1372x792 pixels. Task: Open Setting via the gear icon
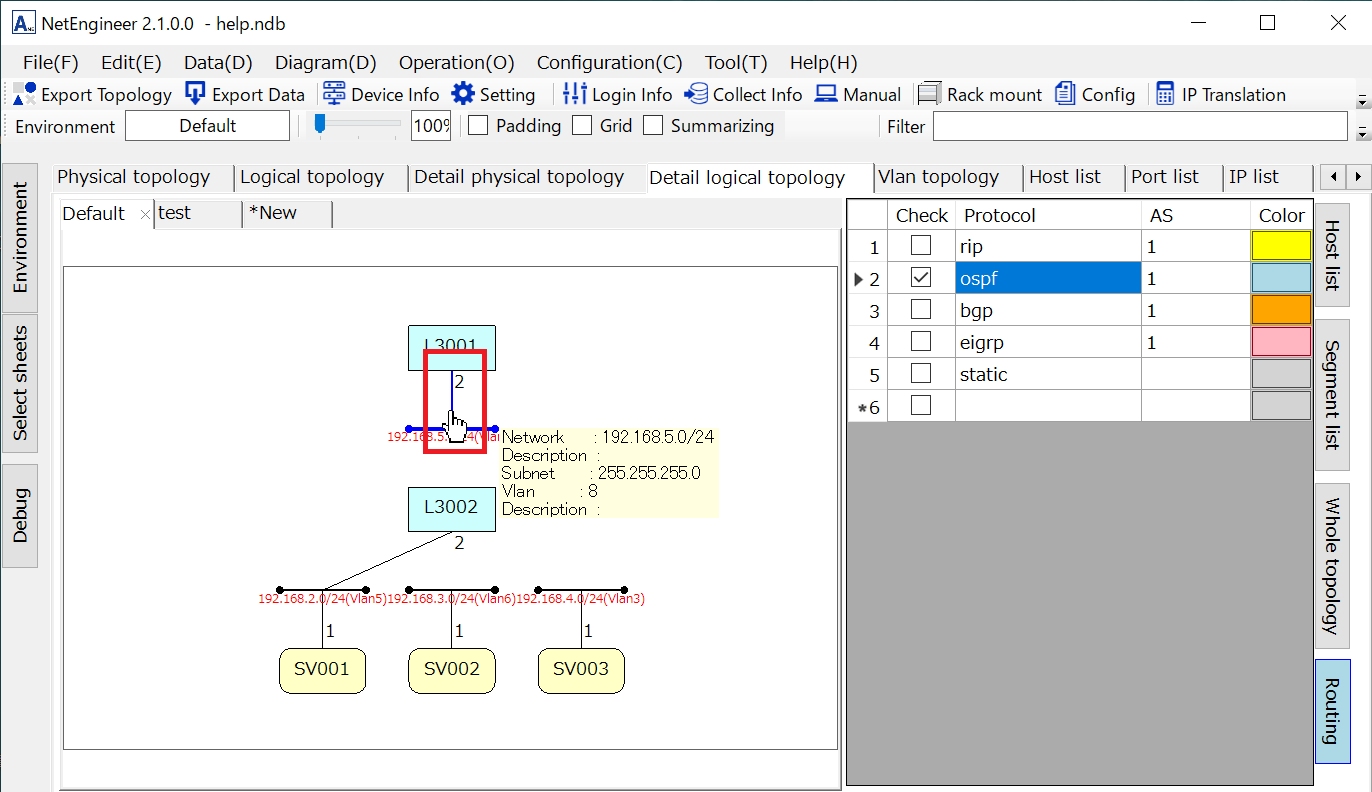coord(463,94)
